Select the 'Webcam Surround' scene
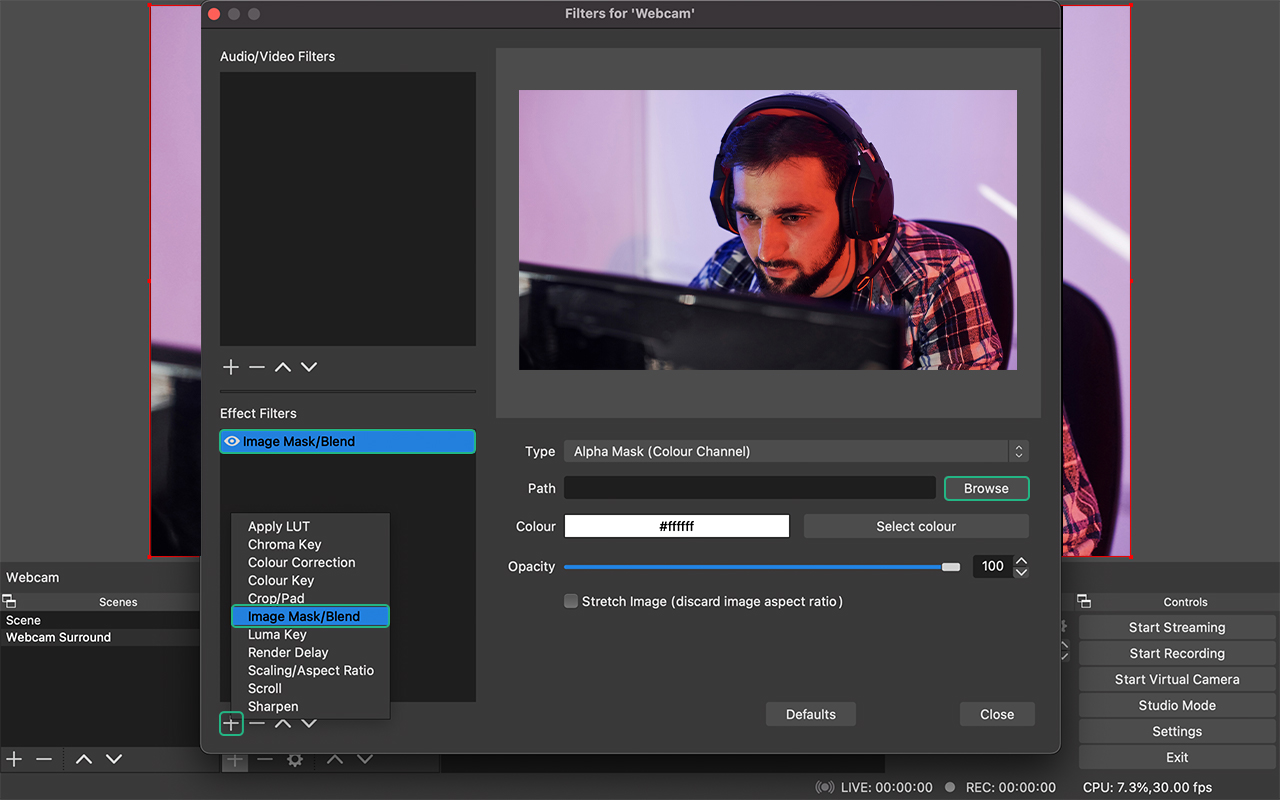Viewport: 1280px width, 800px height. (100, 637)
